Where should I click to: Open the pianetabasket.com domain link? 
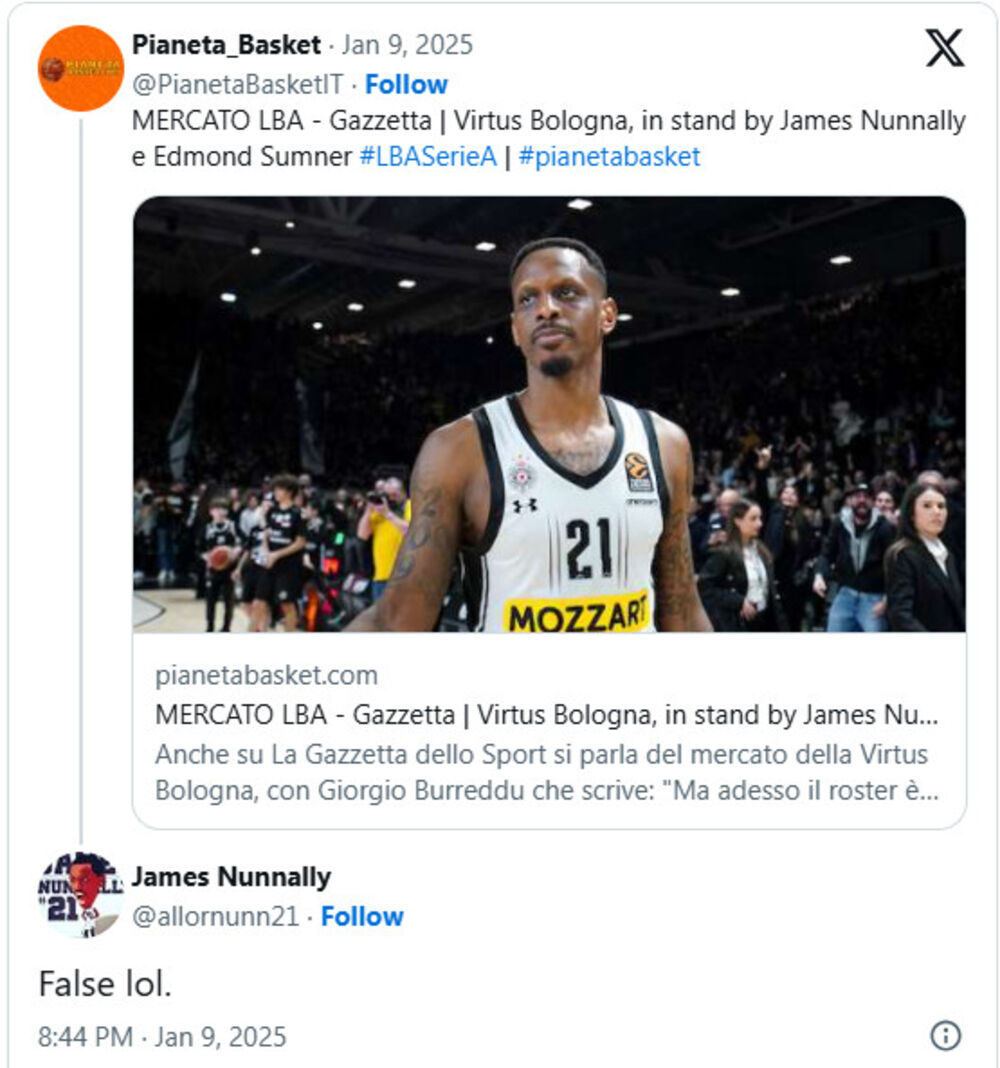click(x=266, y=675)
